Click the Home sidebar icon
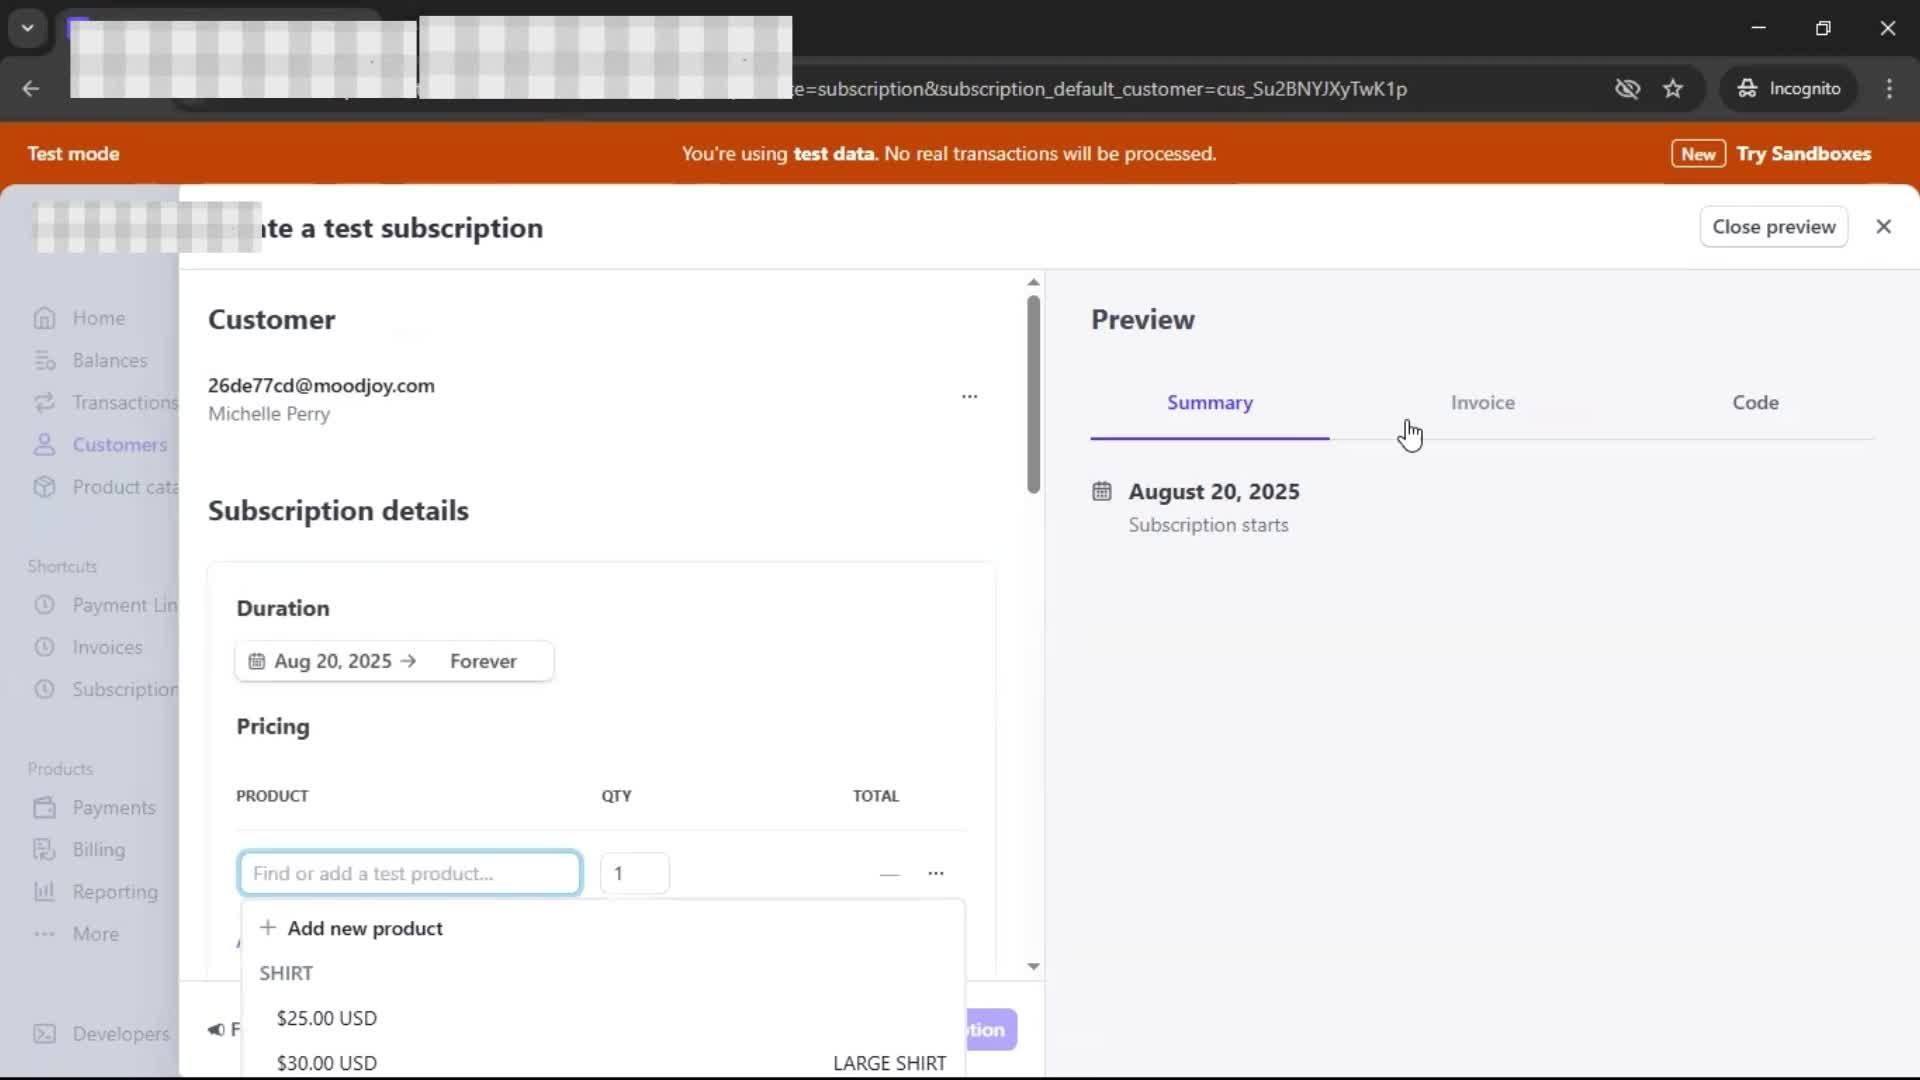Viewport: 1920px width, 1080px height. coord(44,318)
